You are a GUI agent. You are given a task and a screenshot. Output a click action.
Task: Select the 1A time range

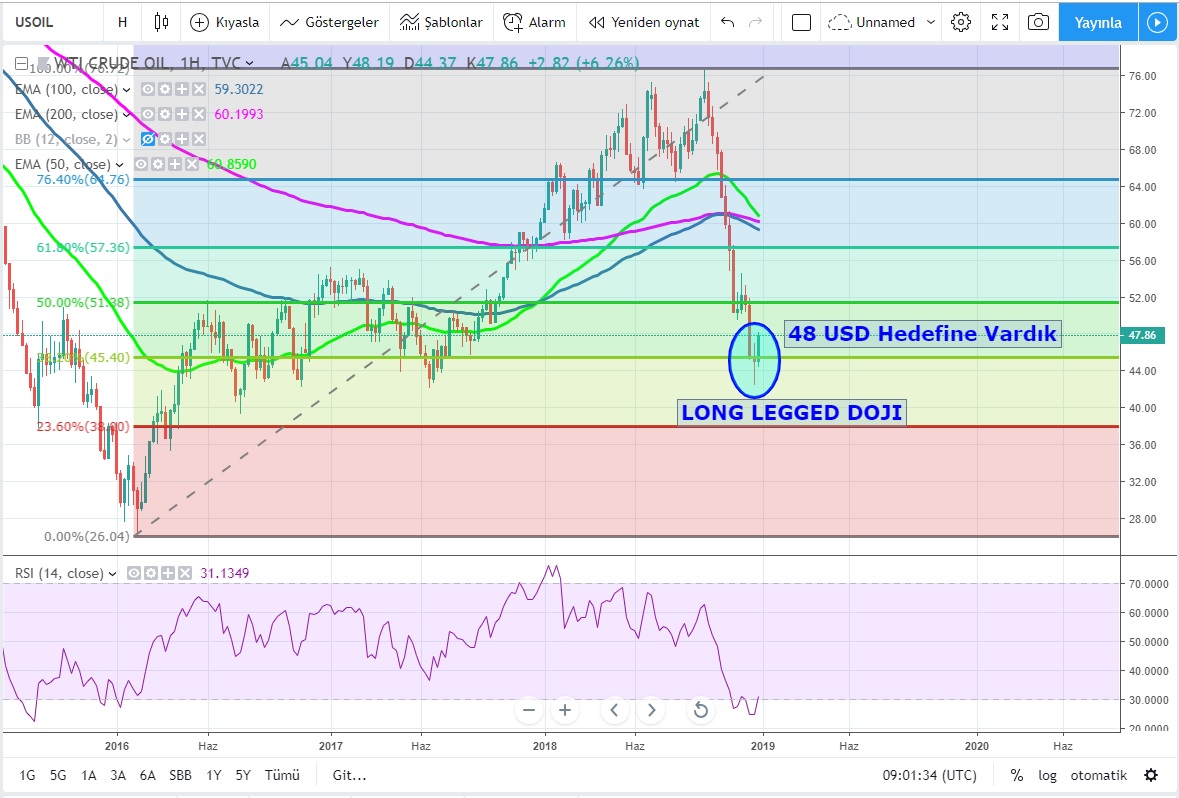point(89,775)
